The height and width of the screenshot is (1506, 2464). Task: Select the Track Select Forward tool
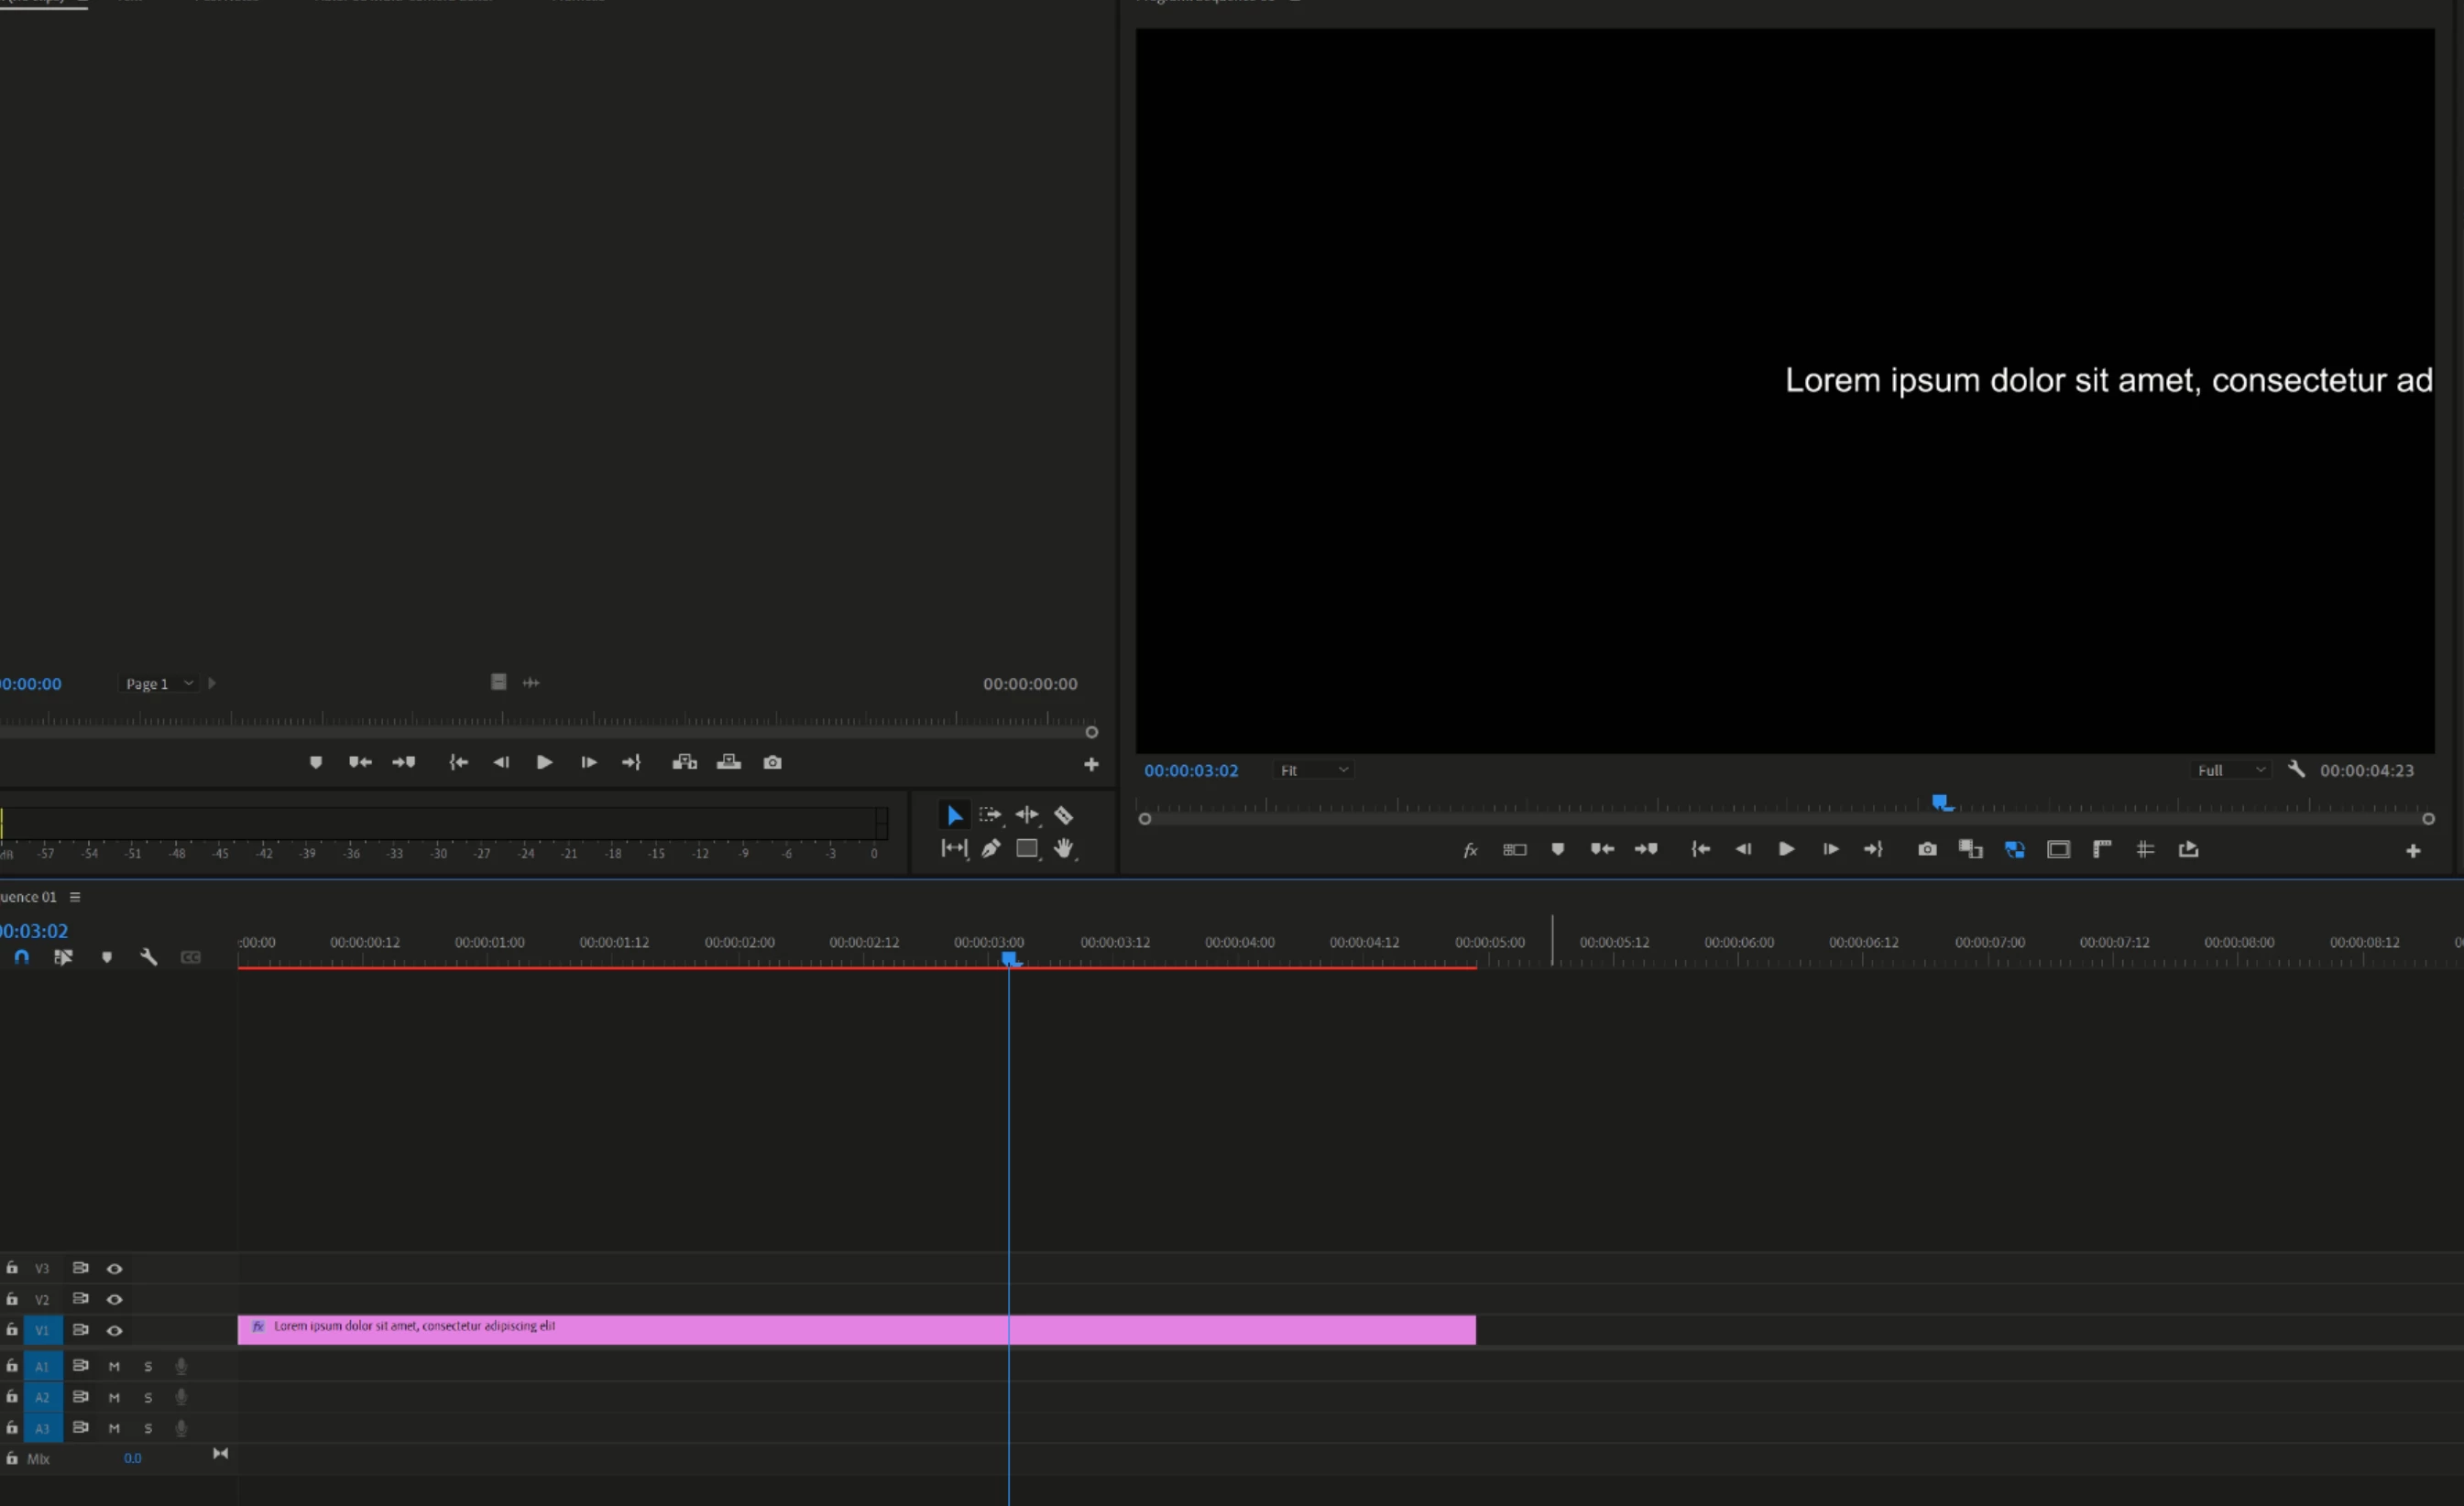tap(990, 815)
